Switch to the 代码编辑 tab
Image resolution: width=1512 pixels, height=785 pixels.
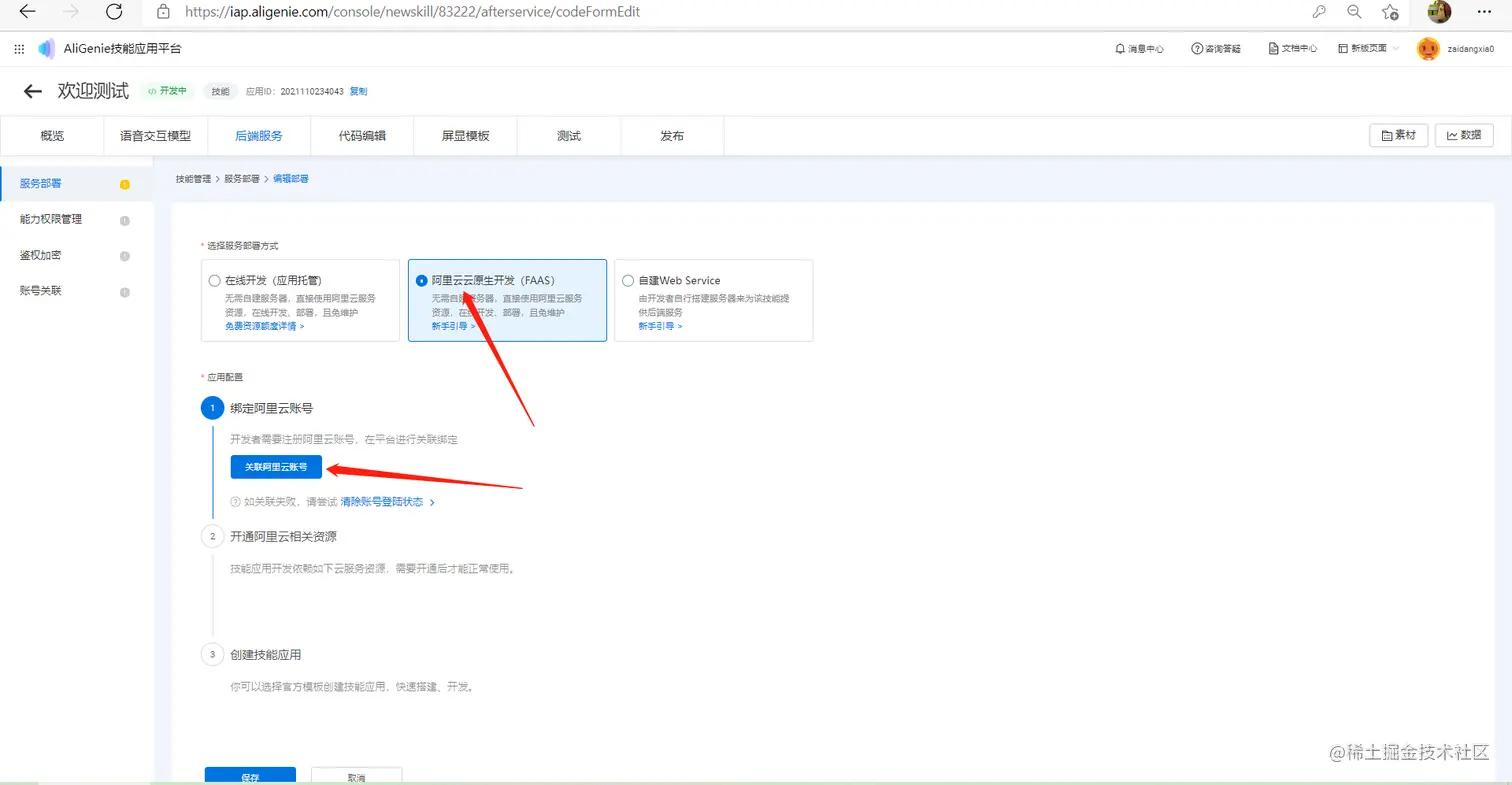coord(362,136)
